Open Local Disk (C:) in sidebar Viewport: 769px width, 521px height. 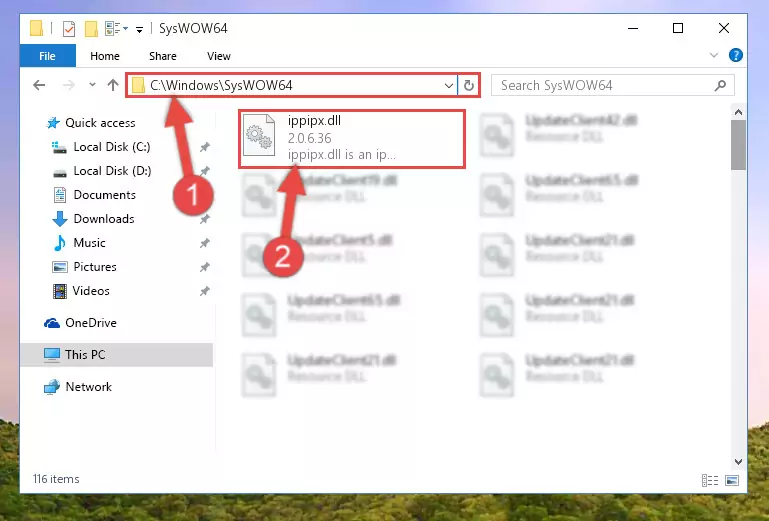[112, 147]
